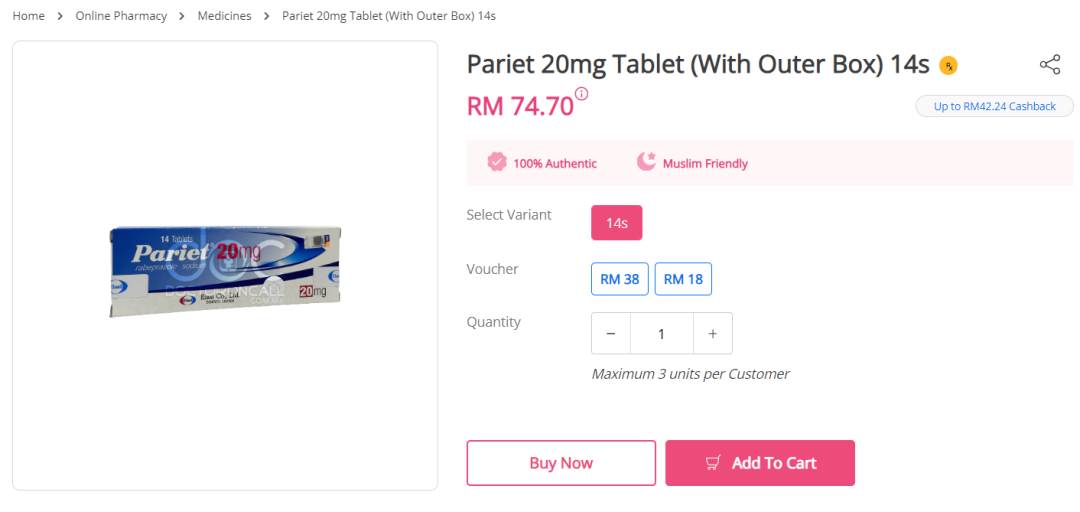Click the cart icon in Add To Cart
Image resolution: width=1080 pixels, height=512 pixels.
(714, 463)
